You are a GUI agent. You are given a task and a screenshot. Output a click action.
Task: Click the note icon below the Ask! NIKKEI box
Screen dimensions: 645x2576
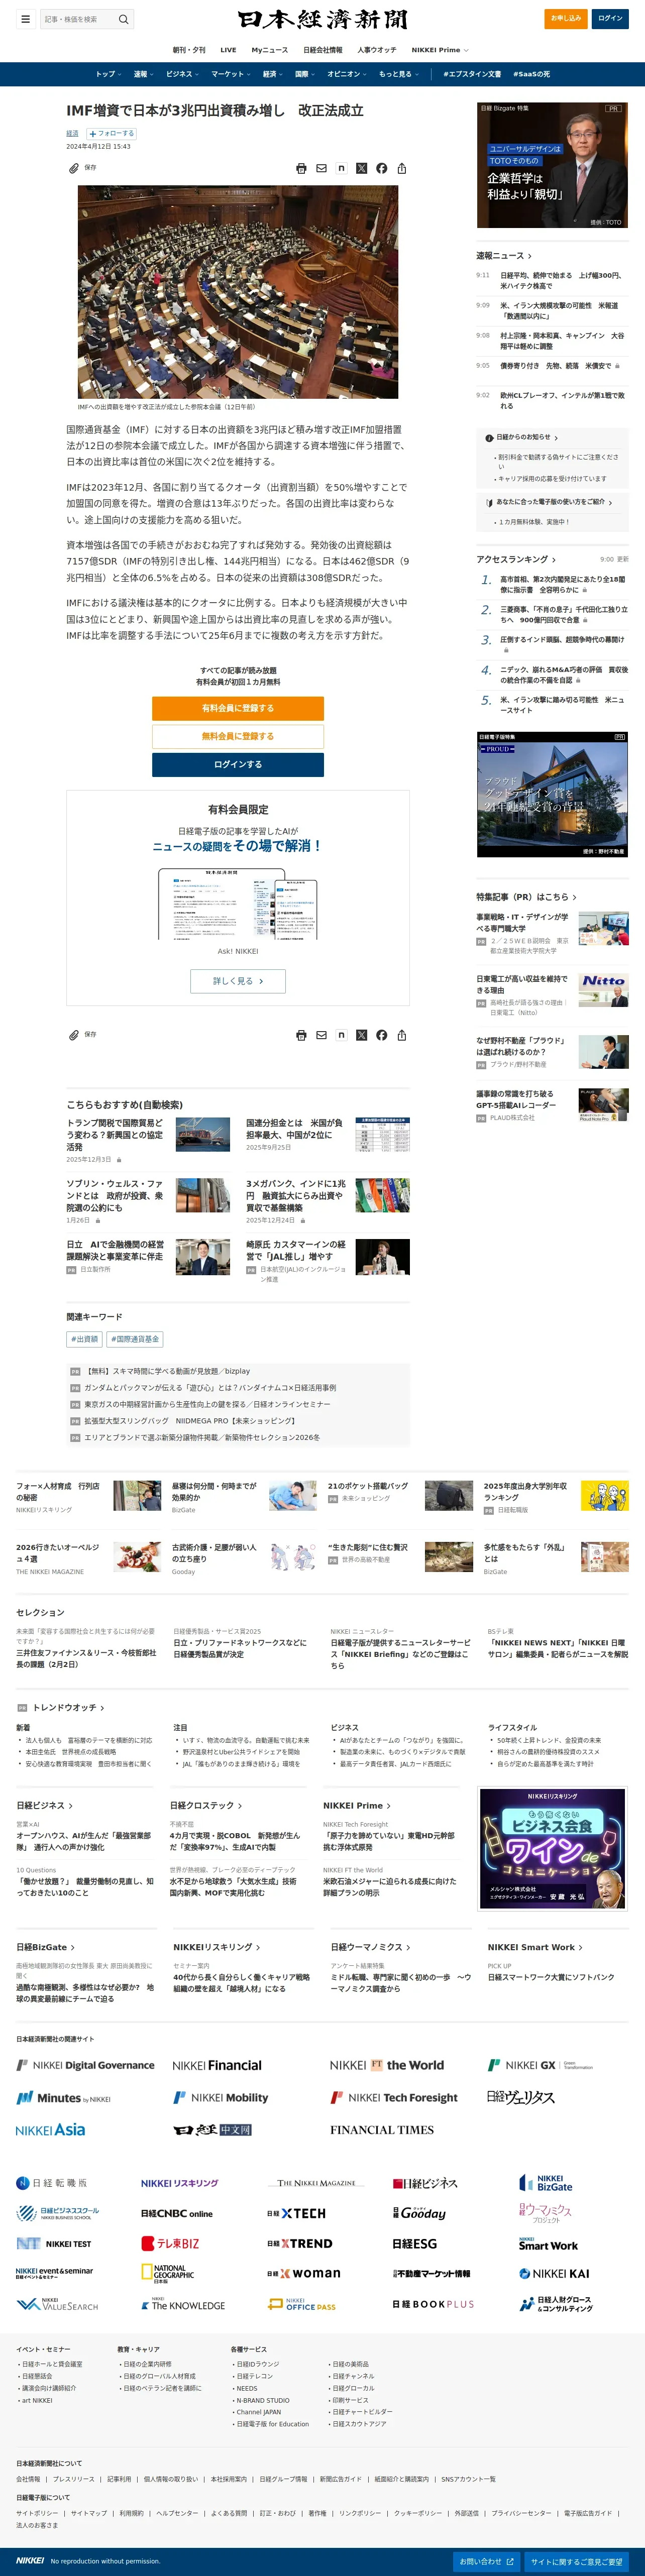(x=341, y=1035)
